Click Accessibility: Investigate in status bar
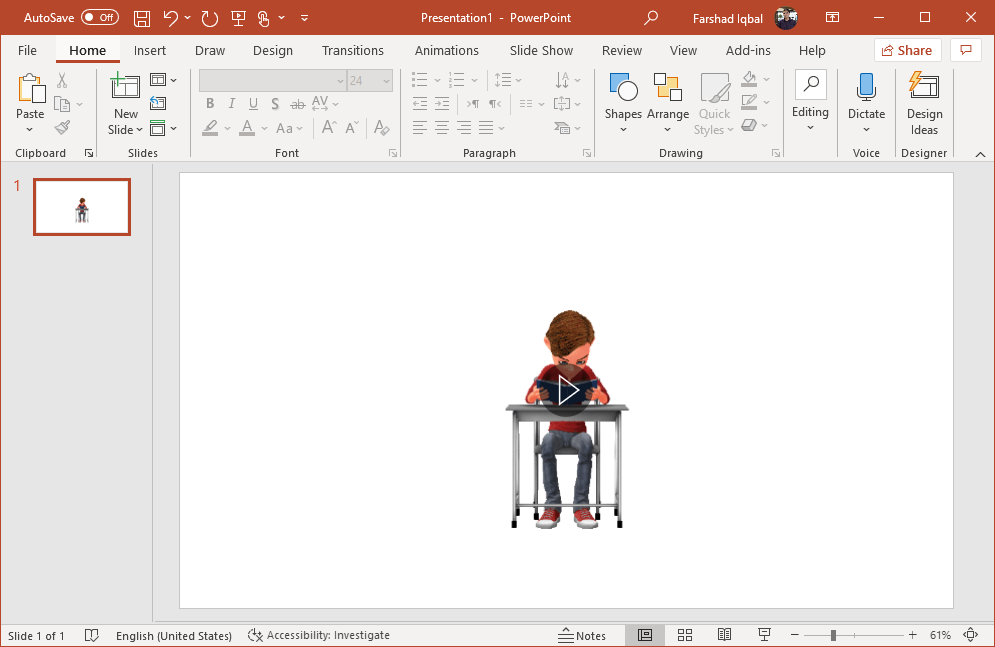Image resolution: width=995 pixels, height=647 pixels. coord(319,635)
